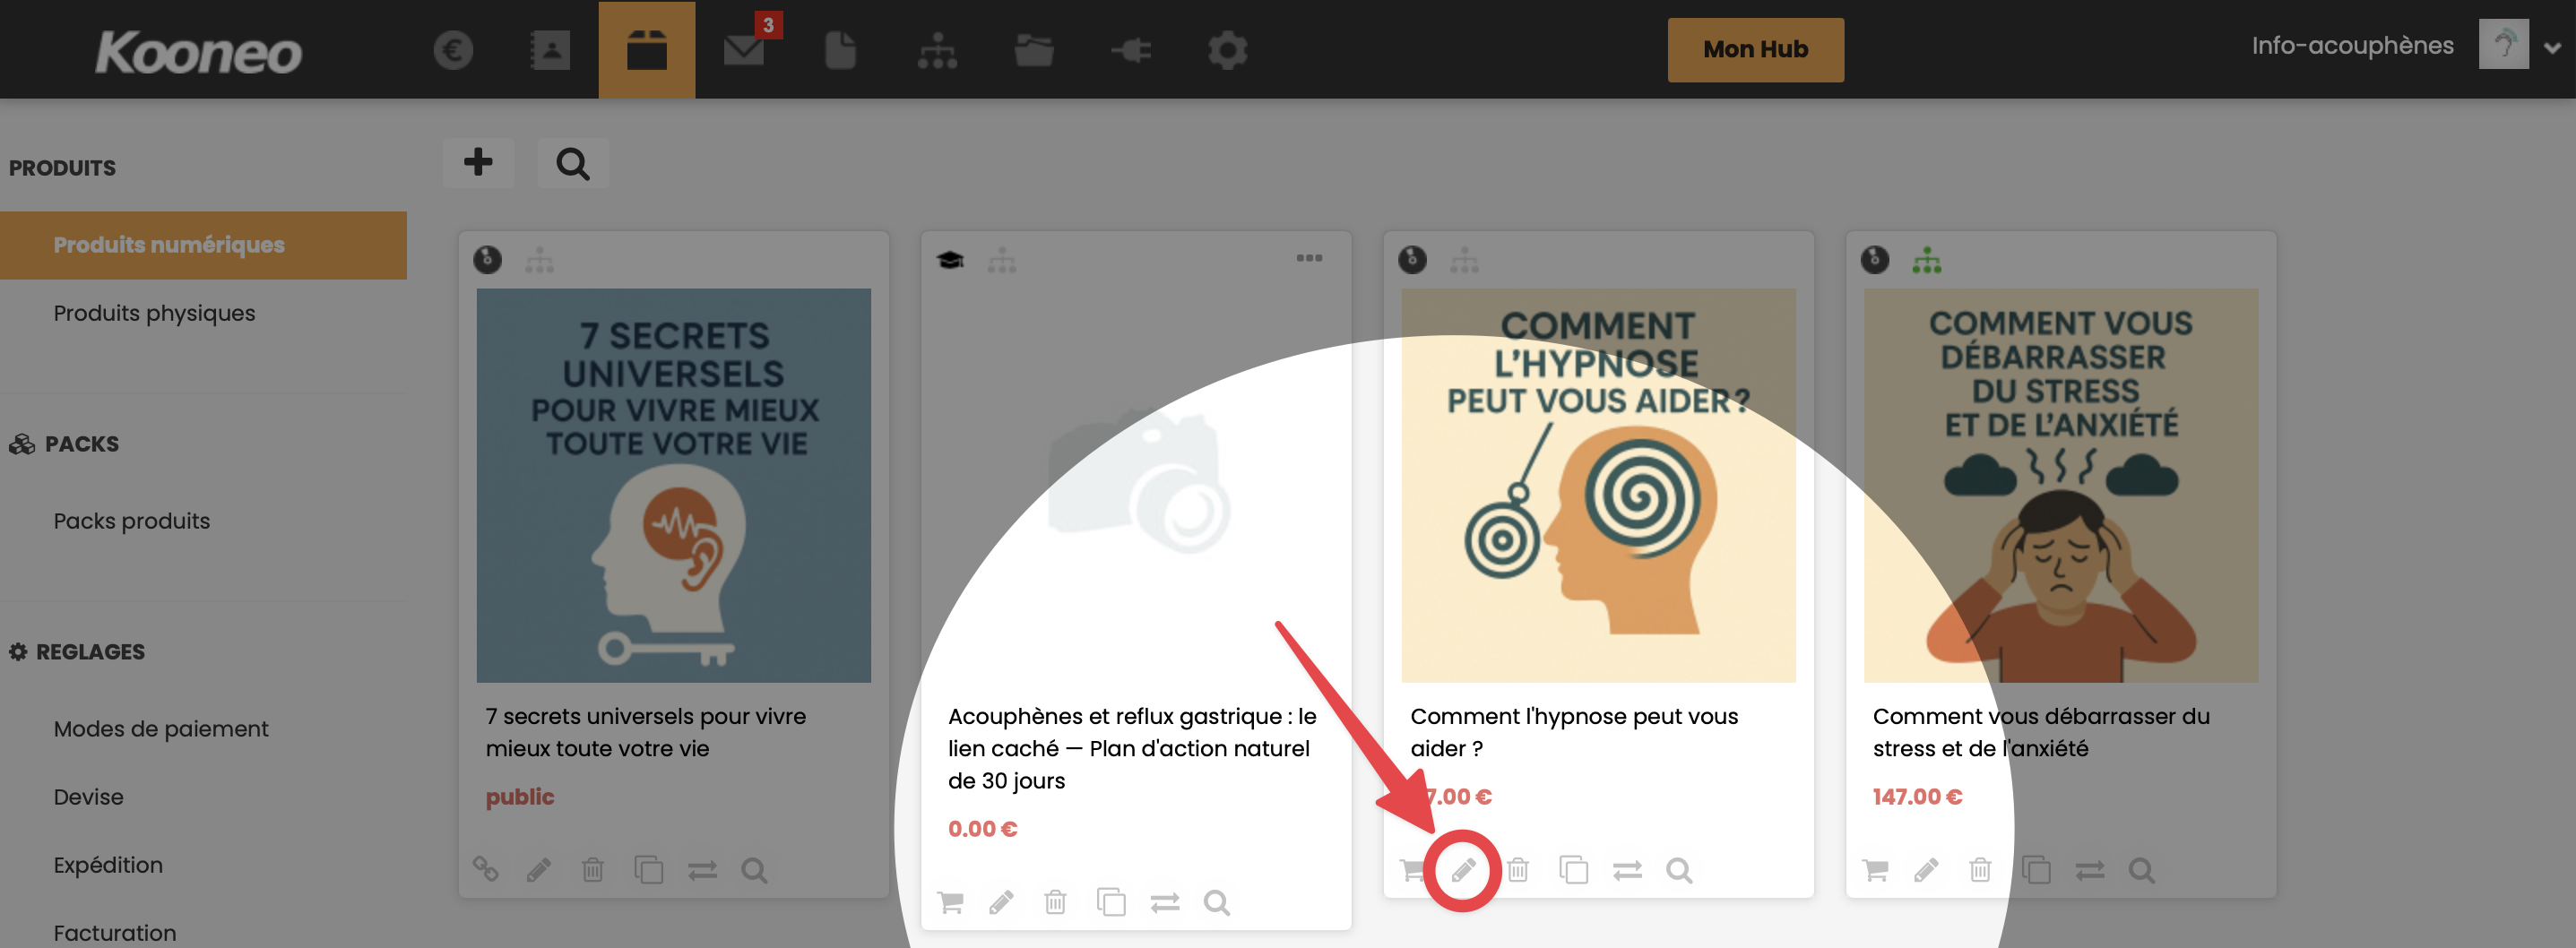
Task: Edit the Comment l'hypnose product with pencil
Action: coord(1463,870)
